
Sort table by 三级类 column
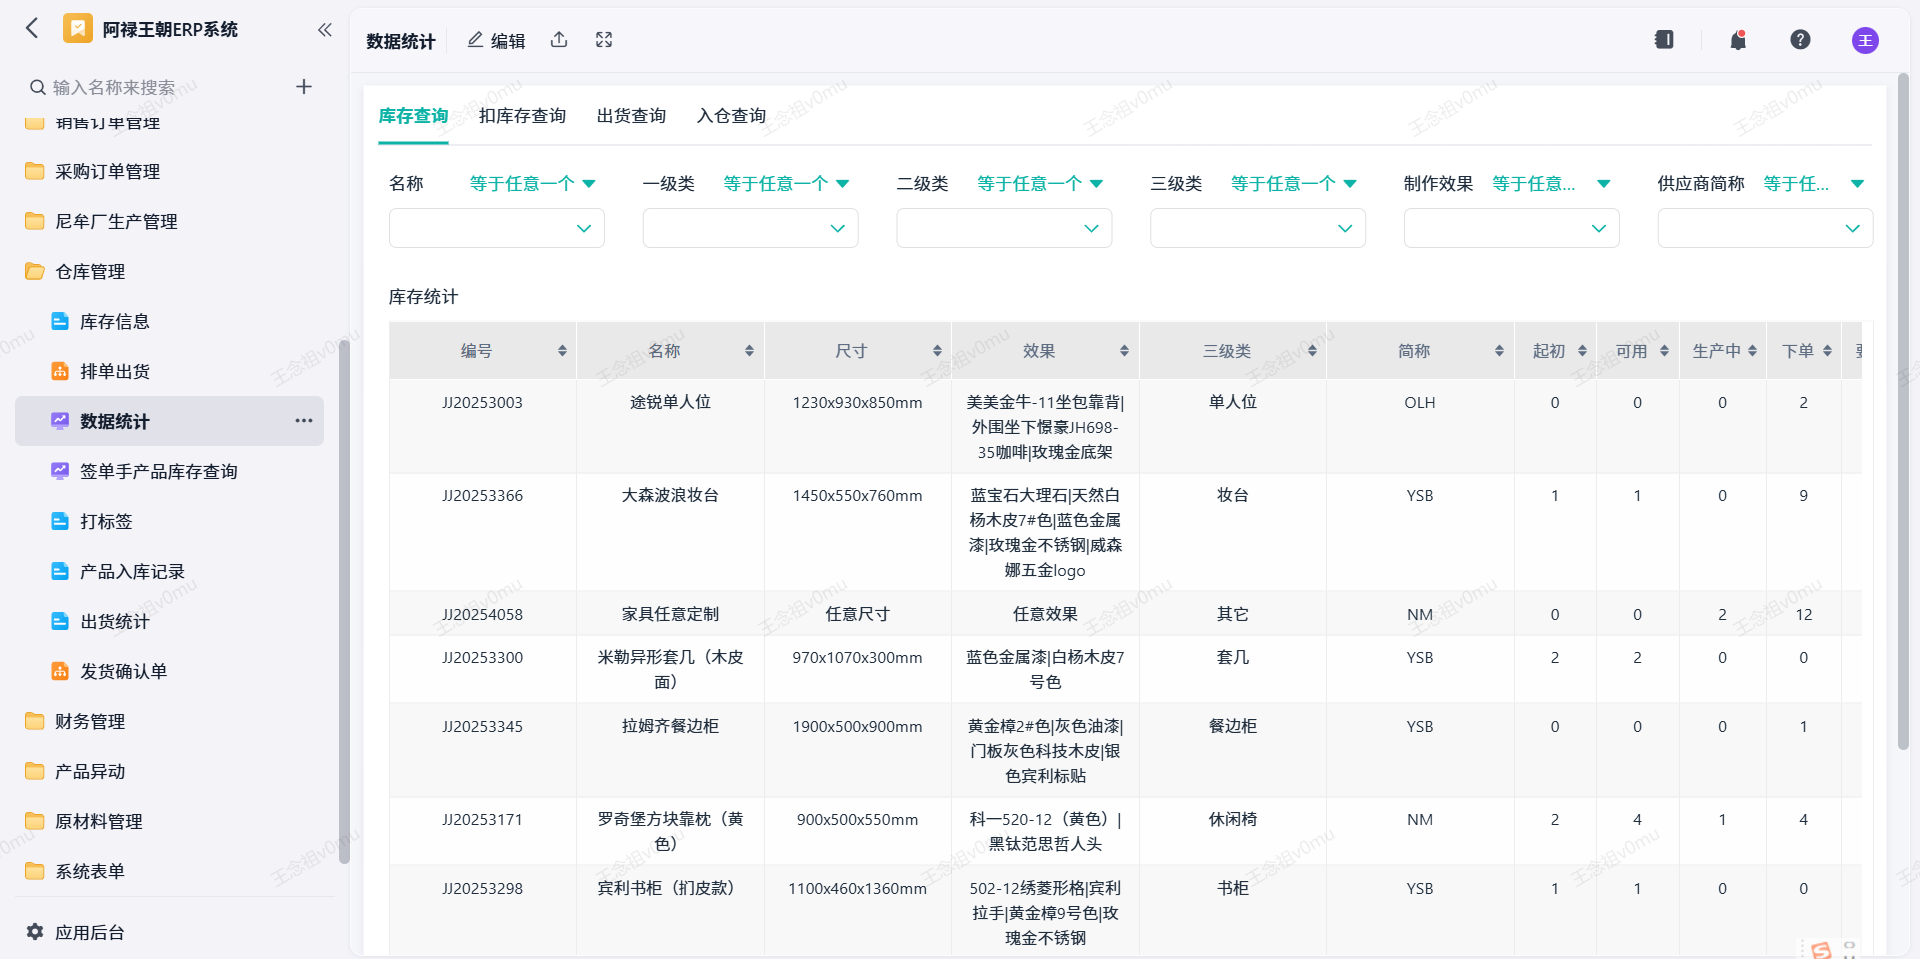pos(1312,351)
